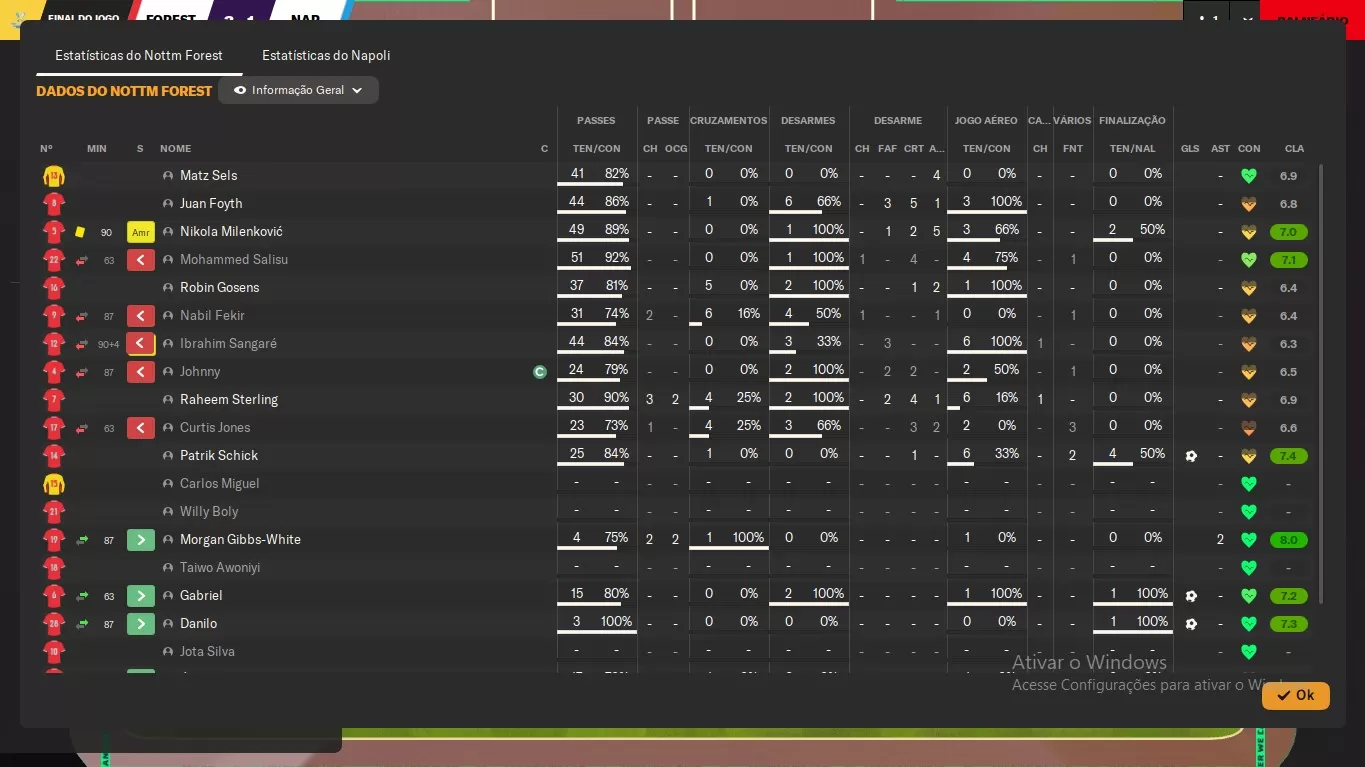Click the person info icon beside Matz Sels
Image resolution: width=1365 pixels, height=767 pixels.
168,176
